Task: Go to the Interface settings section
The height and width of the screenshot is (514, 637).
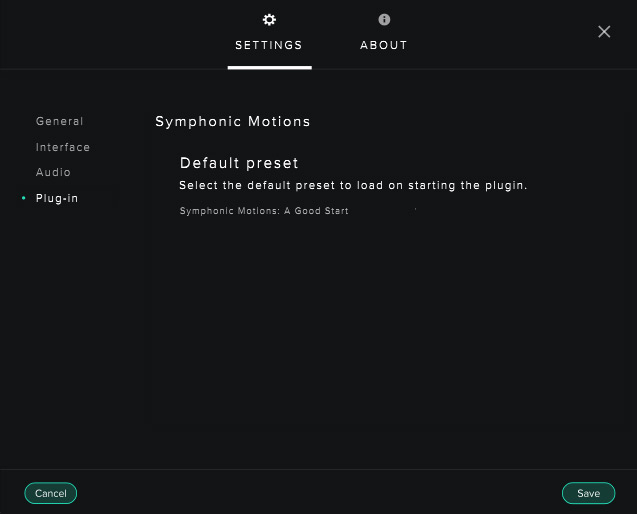Action: tap(63, 147)
